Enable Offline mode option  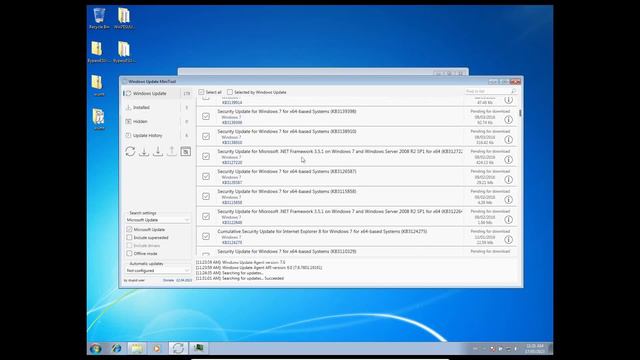(x=129, y=253)
